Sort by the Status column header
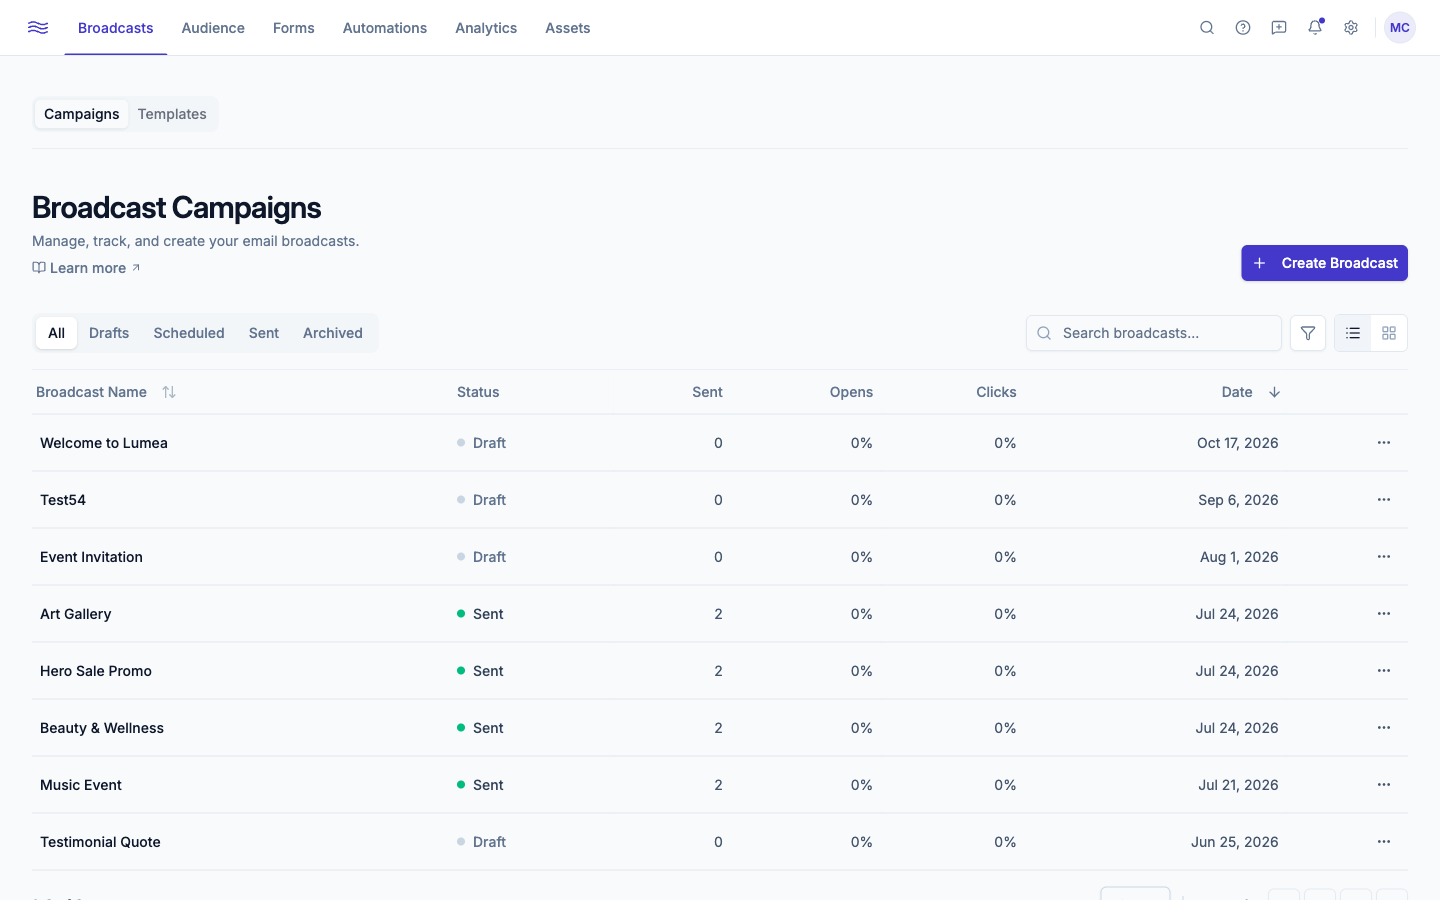Image resolution: width=1440 pixels, height=900 pixels. tap(478, 392)
